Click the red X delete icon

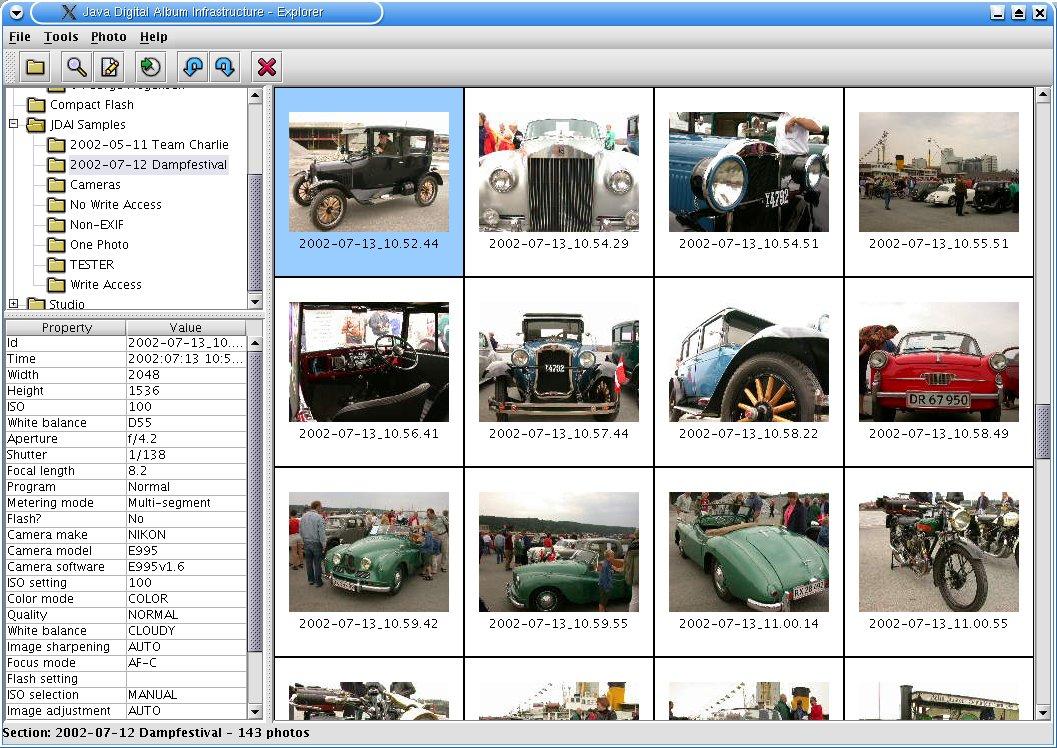point(266,67)
